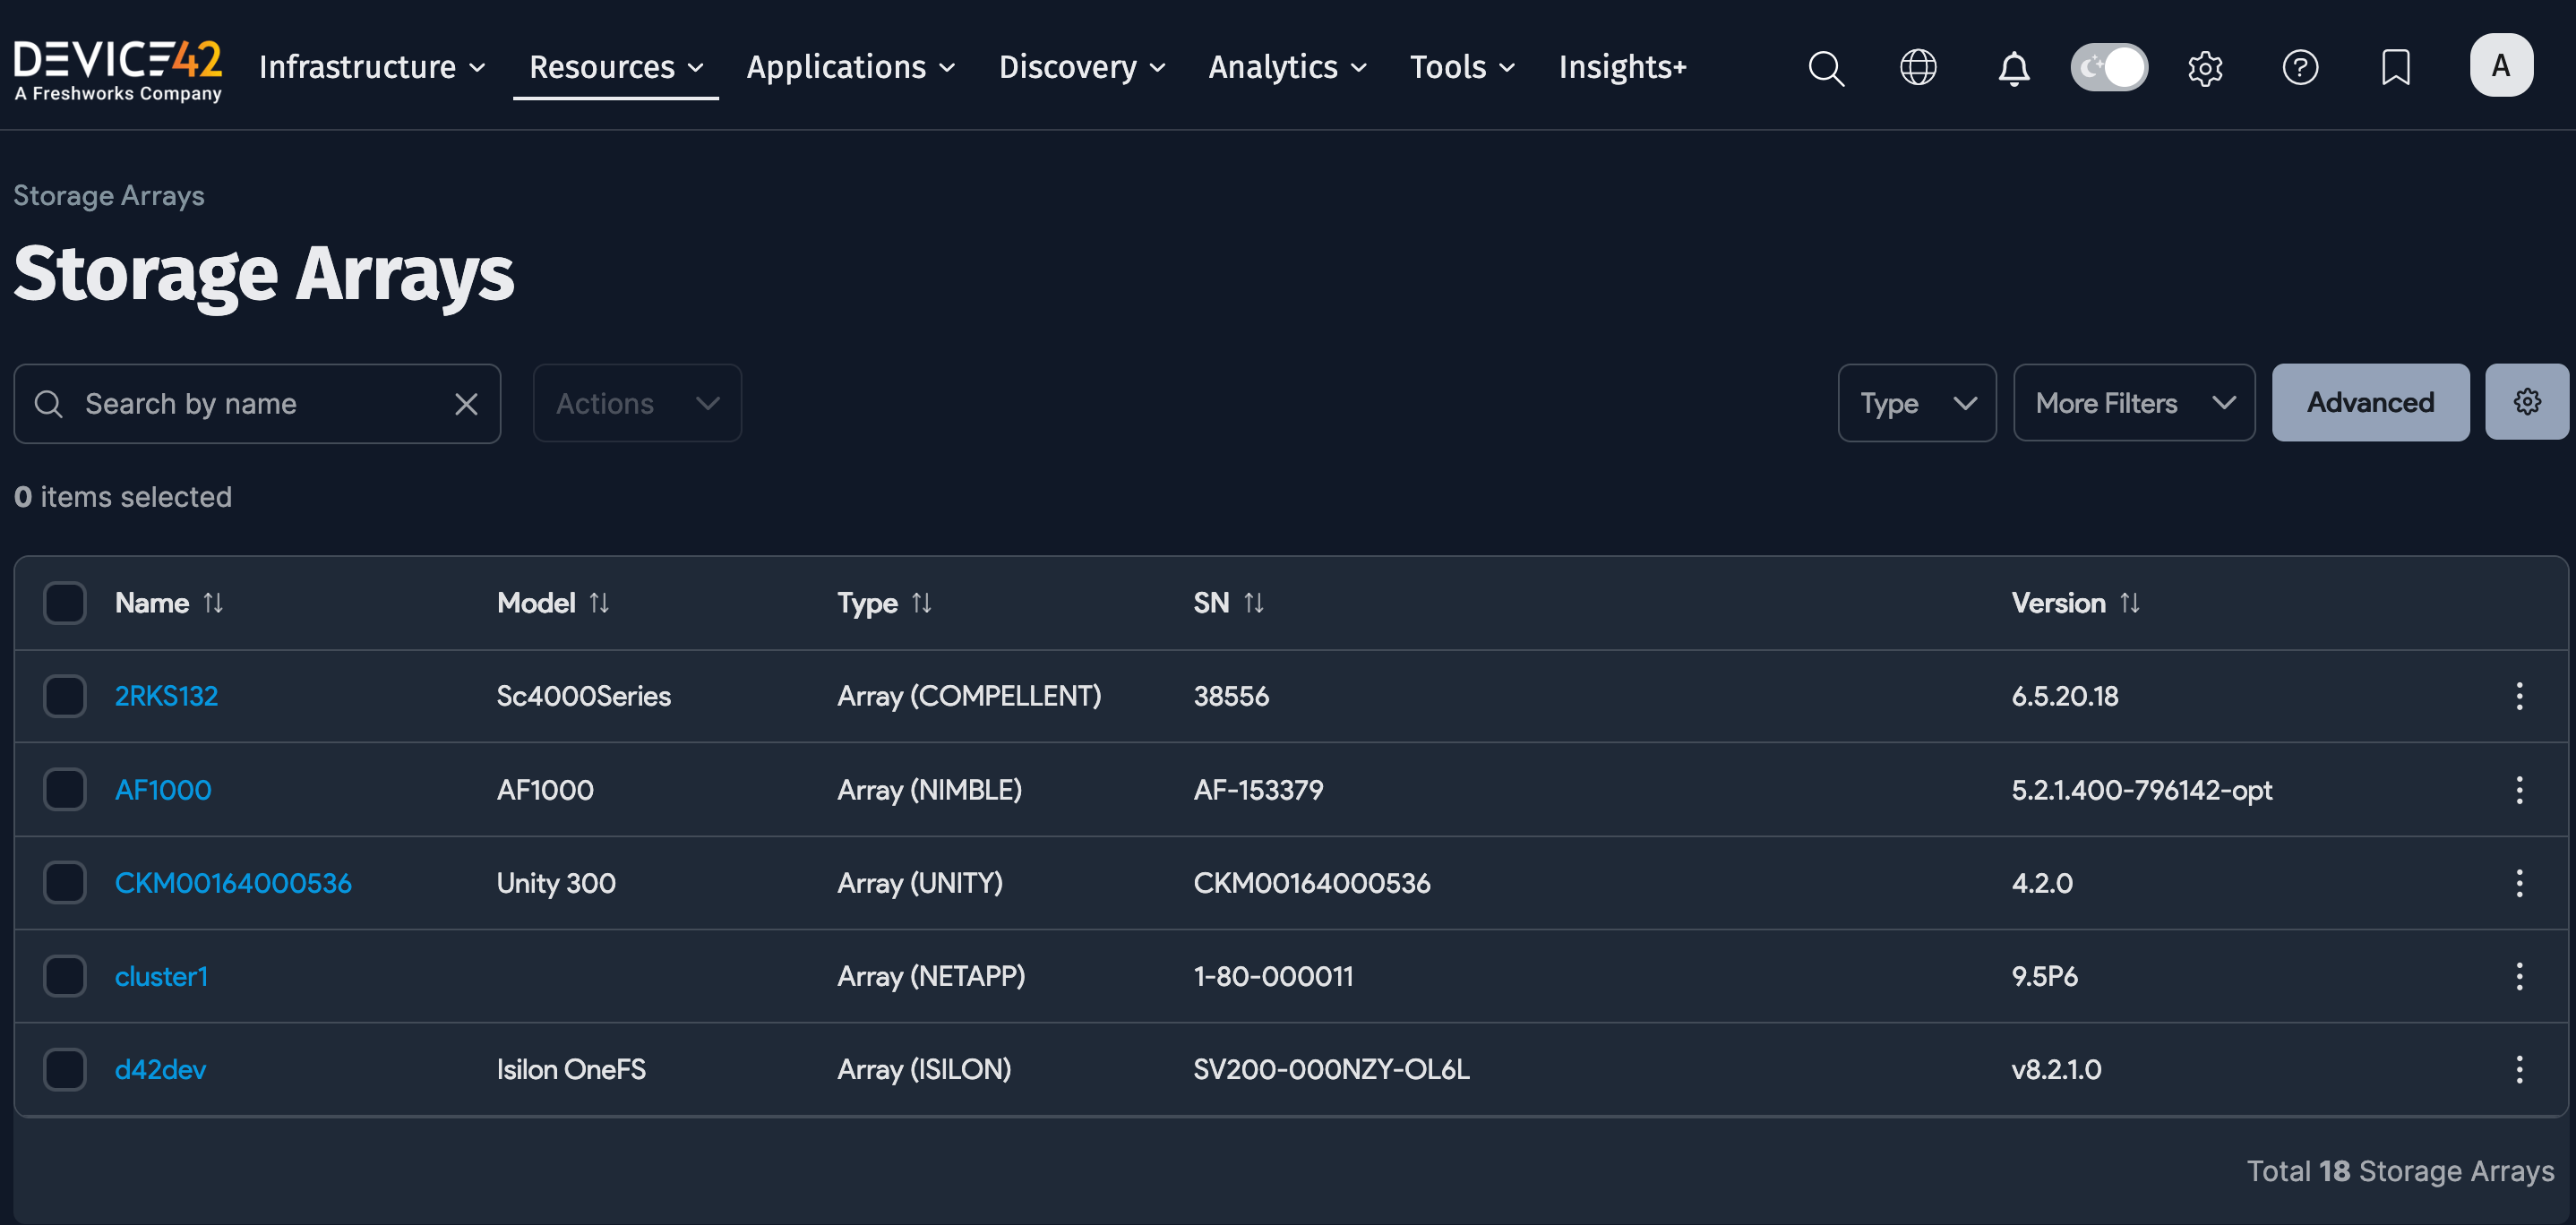Image resolution: width=2576 pixels, height=1225 pixels.
Task: Select the checkbox for AF1000 row
Action: [x=64, y=789]
